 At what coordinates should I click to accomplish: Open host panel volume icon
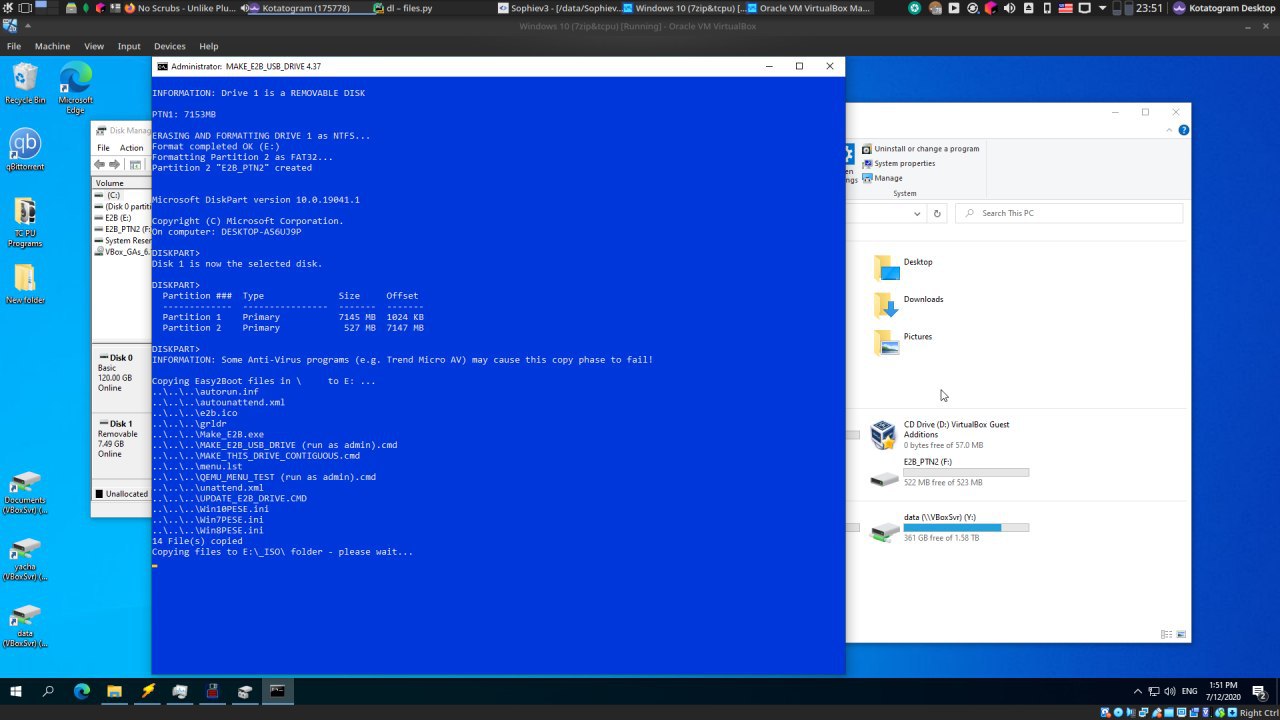[x=1008, y=8]
